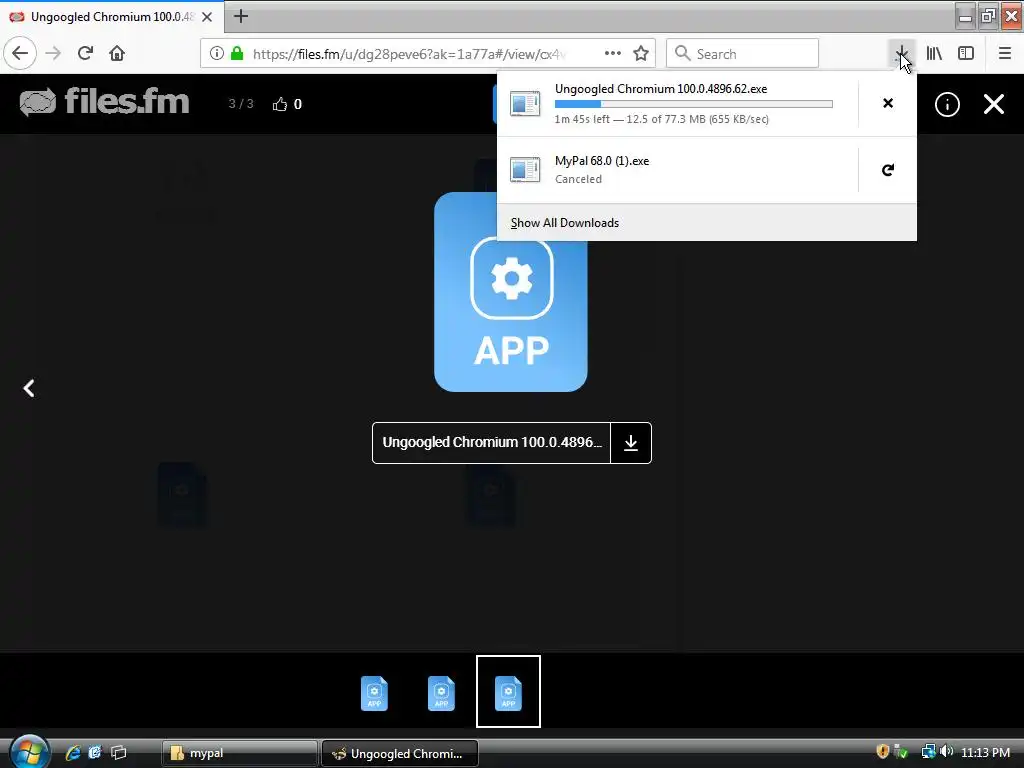Open file info circle icon
1024x768 pixels.
click(x=947, y=104)
